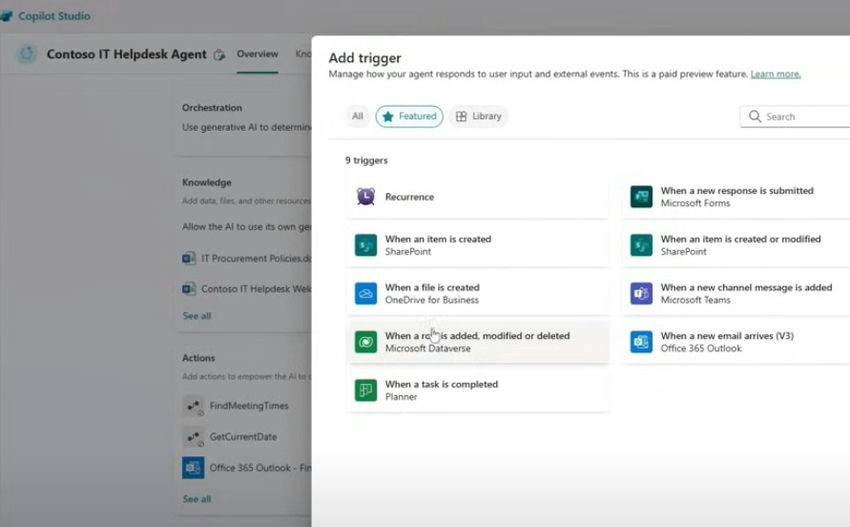
Task: Click the Microsoft Forms trigger icon
Action: click(641, 196)
